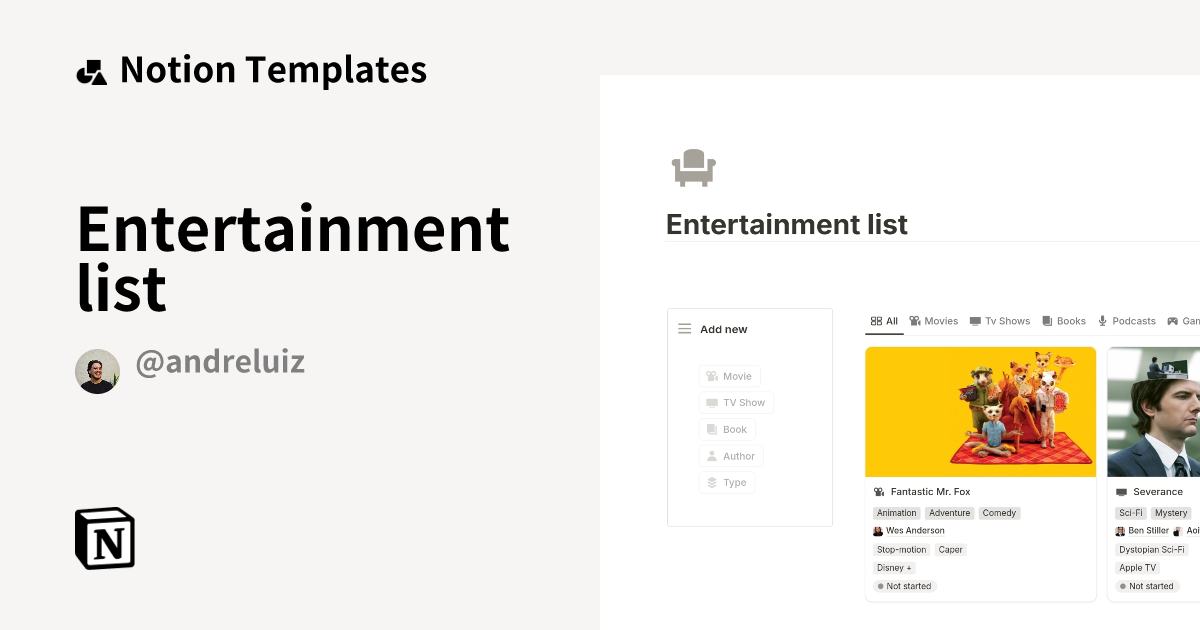Screen dimensions: 1200x630
Task: Click the movie camera icon on Movies tab
Action: pyautogui.click(x=915, y=321)
